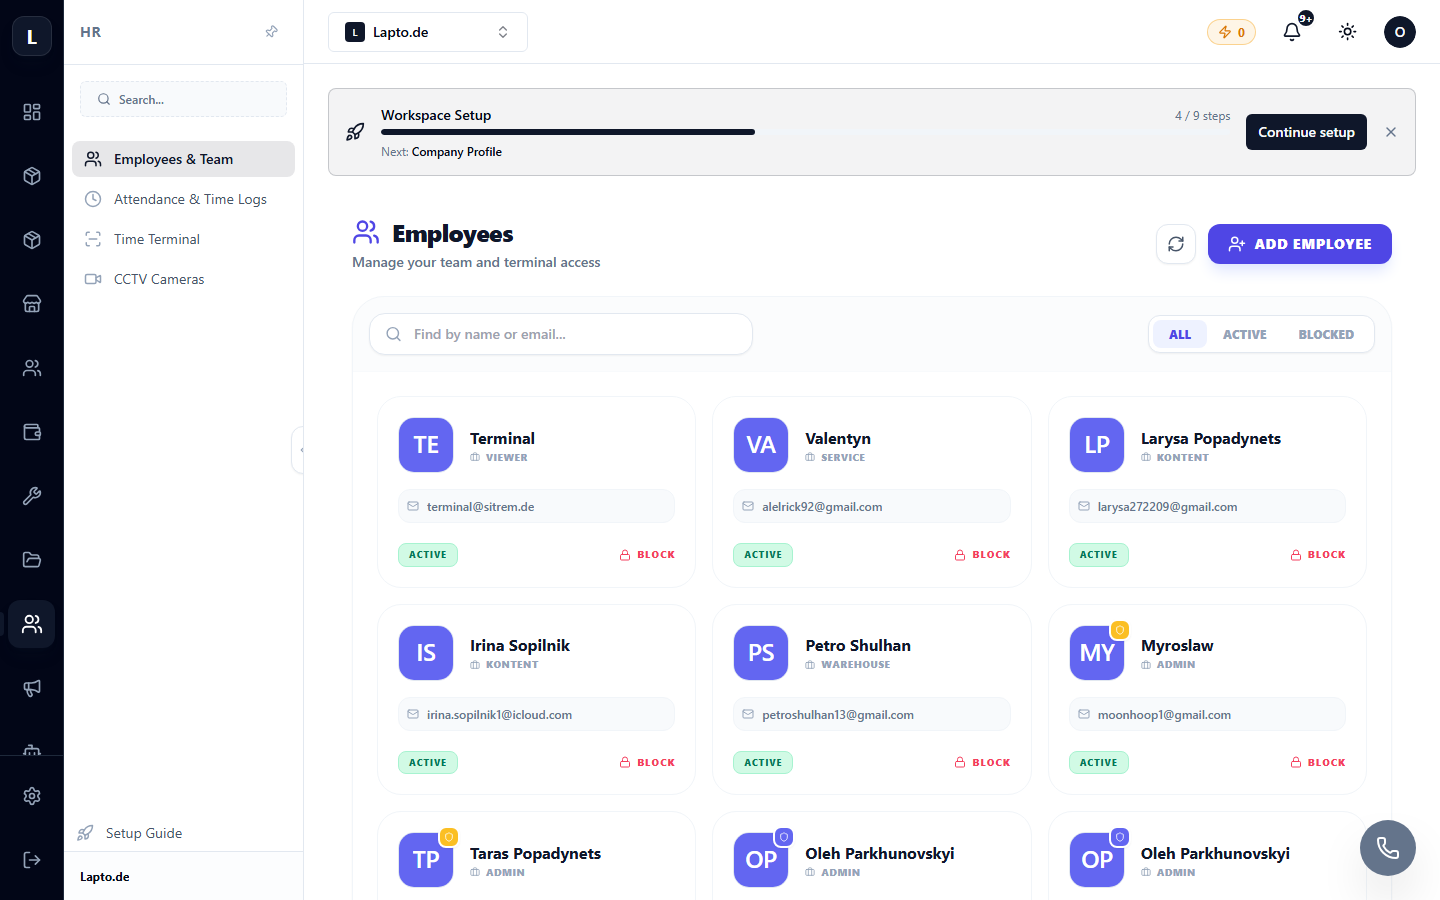Click the ACTIVE status badge on Terminal card
This screenshot has height=900, width=1440.
[428, 555]
